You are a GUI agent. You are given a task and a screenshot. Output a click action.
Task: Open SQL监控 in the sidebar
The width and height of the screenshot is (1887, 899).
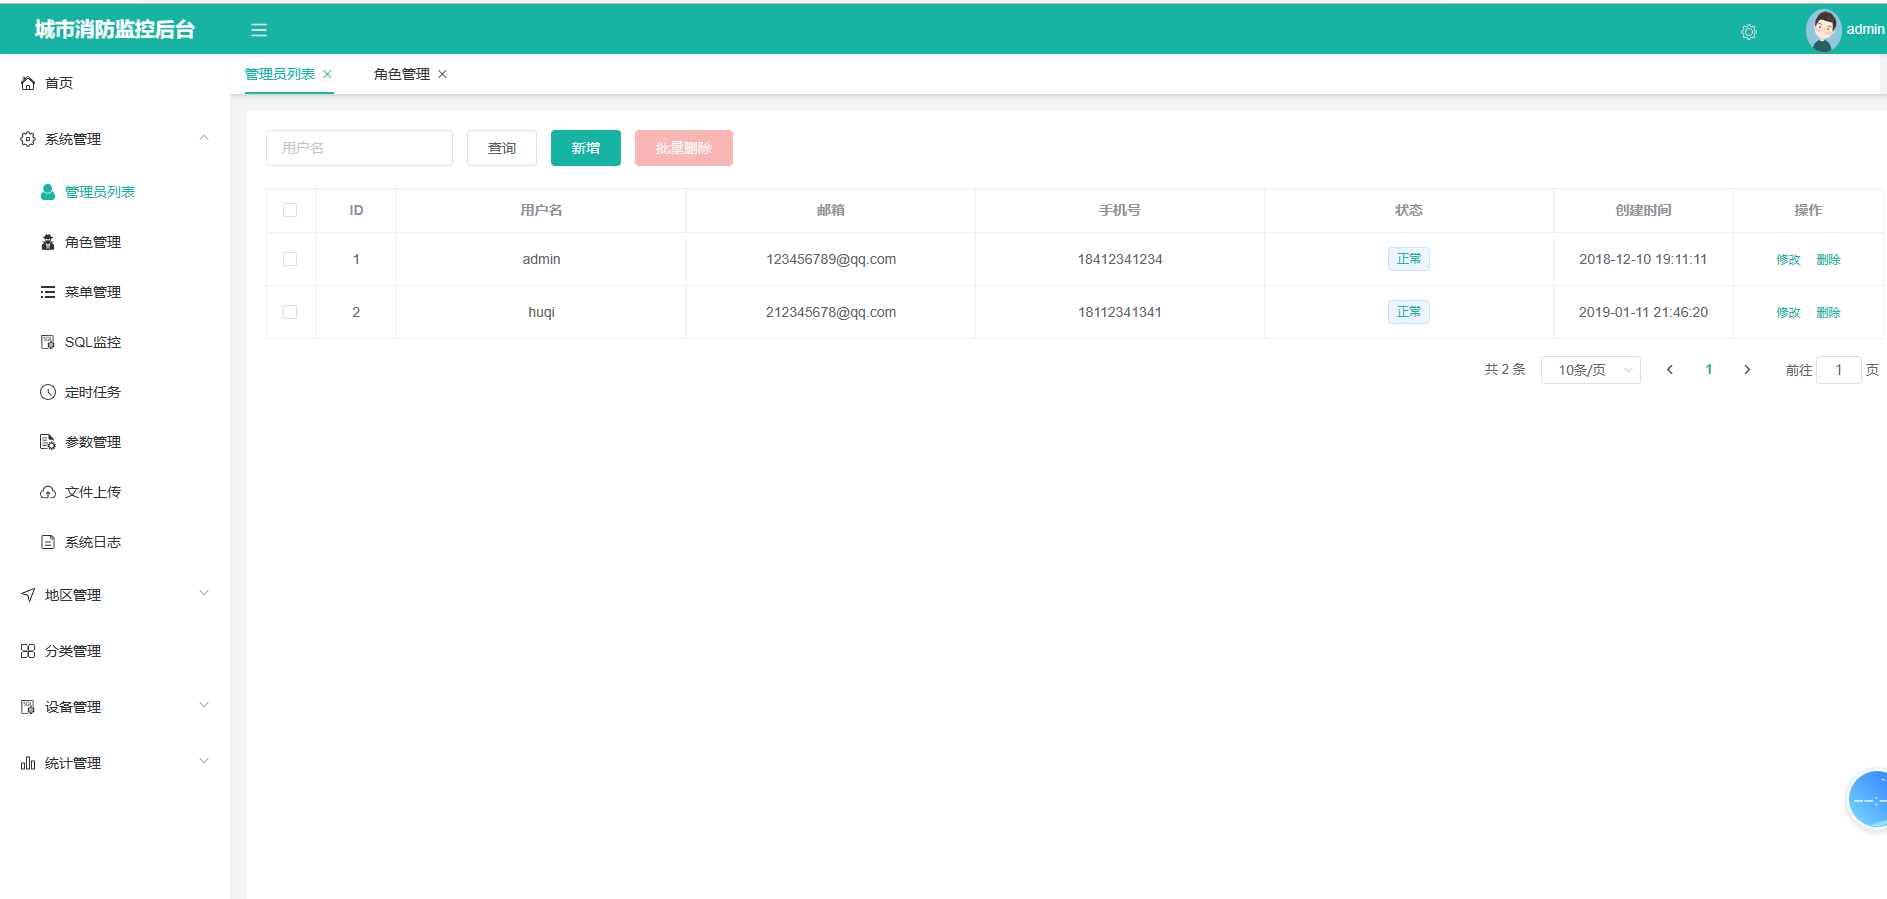(92, 342)
